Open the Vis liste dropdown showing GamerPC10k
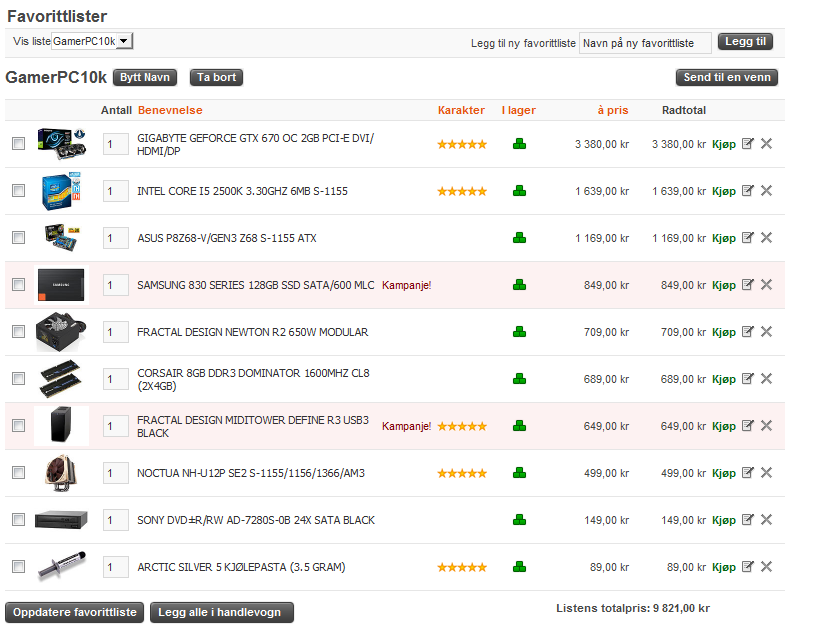 coord(92,41)
